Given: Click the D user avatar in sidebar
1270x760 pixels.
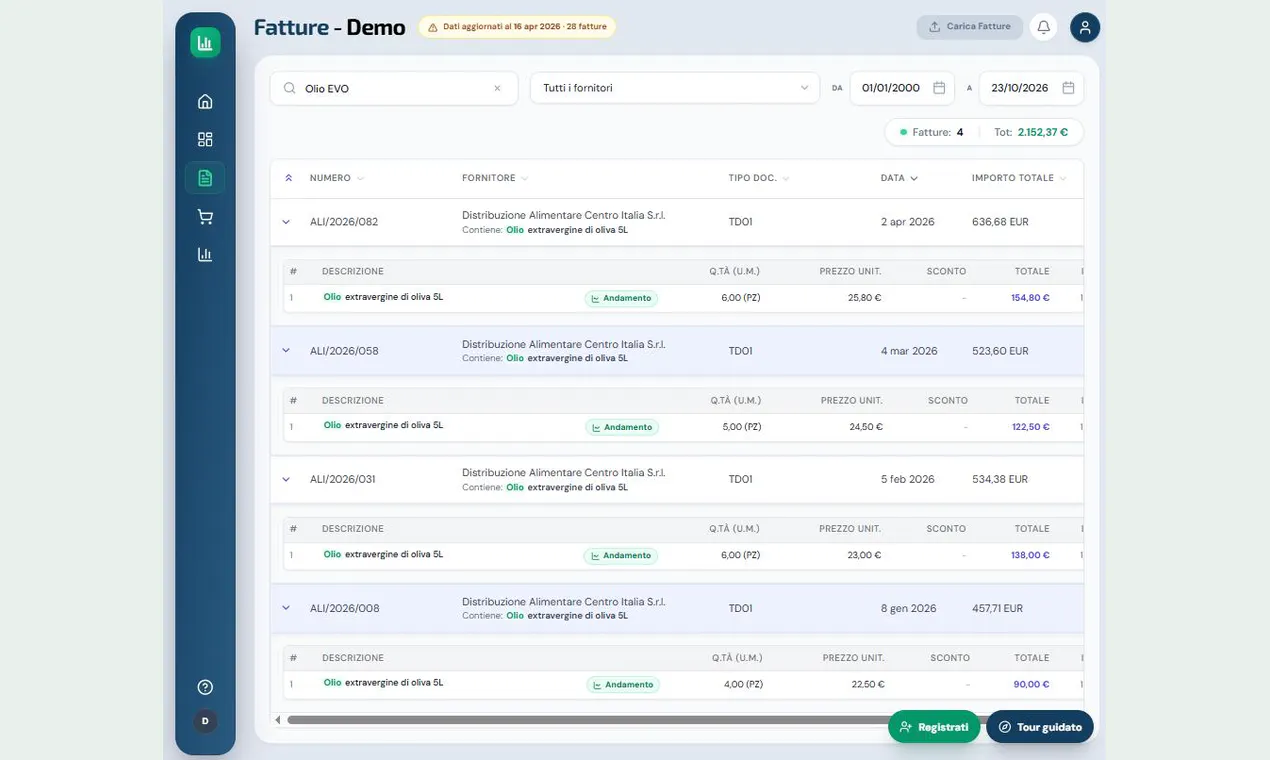Looking at the screenshot, I should coord(205,721).
